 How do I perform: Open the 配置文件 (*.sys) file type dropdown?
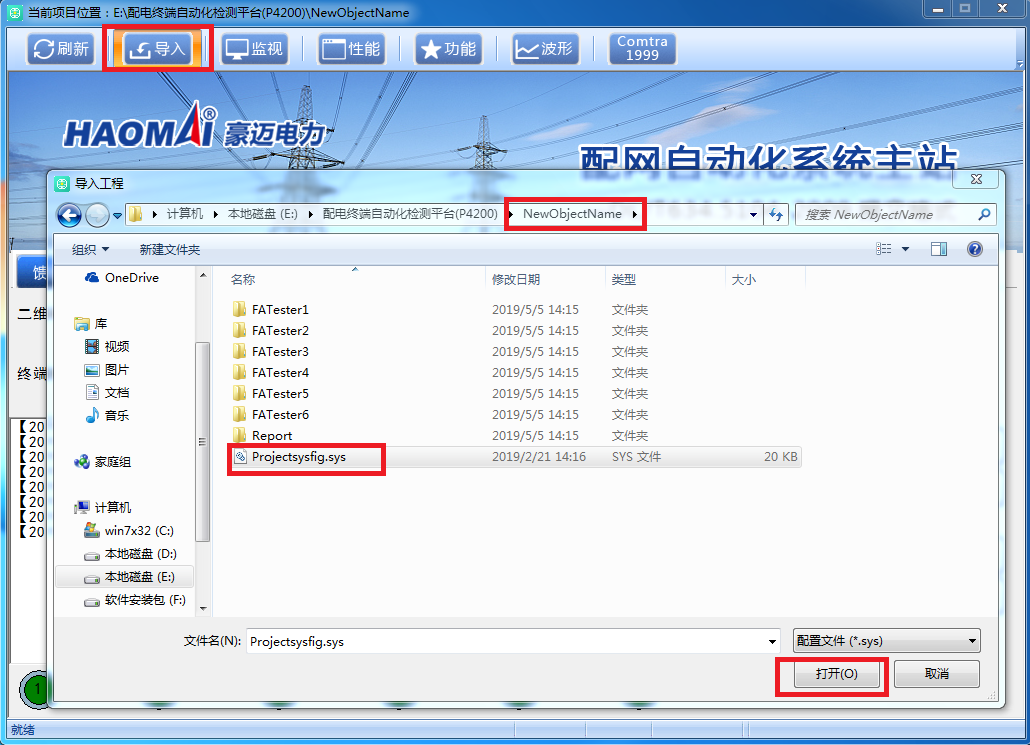pos(885,641)
